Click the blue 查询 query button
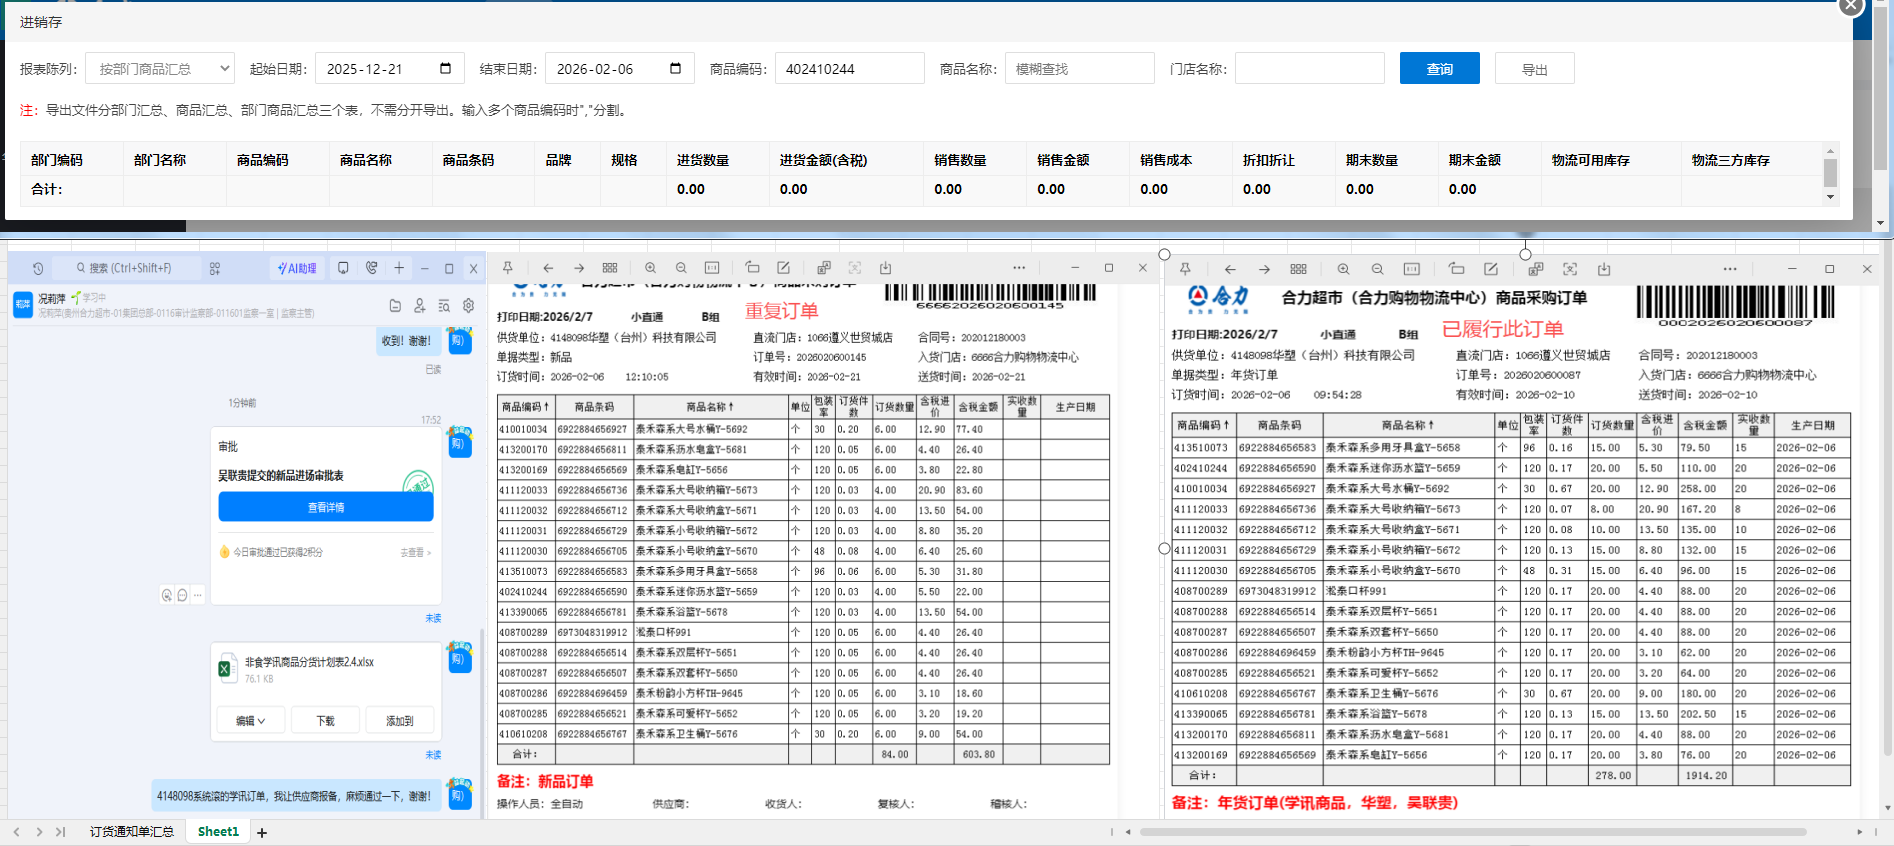The width and height of the screenshot is (1894, 846). [1439, 69]
